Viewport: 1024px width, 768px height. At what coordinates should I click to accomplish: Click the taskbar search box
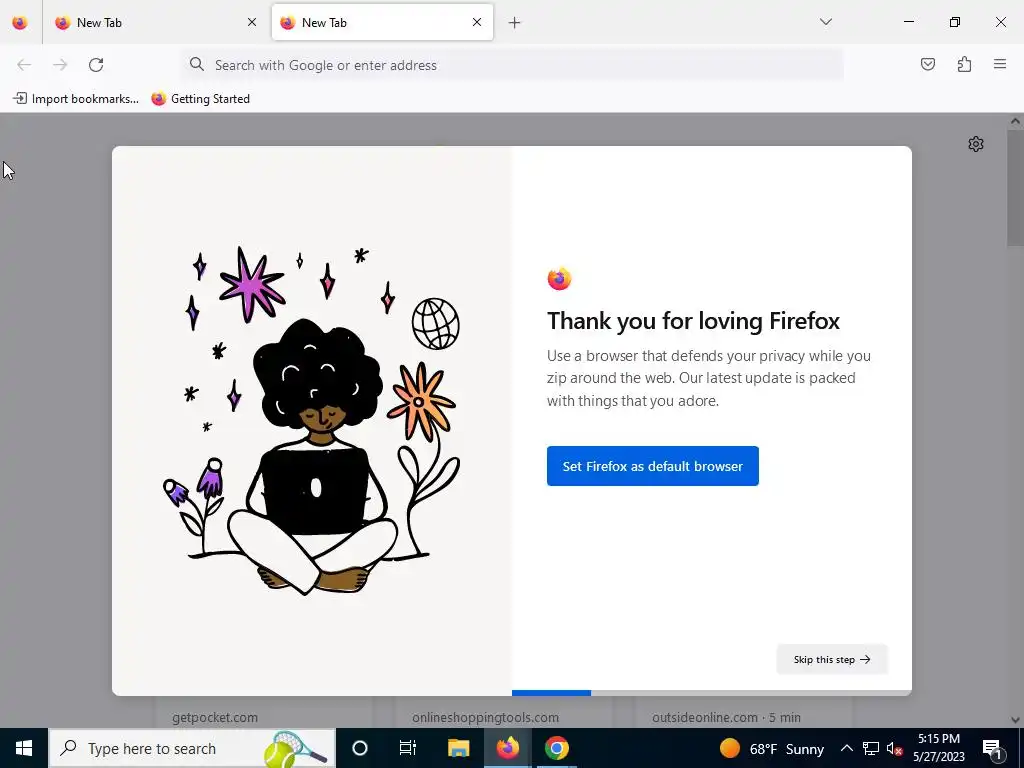[x=192, y=748]
